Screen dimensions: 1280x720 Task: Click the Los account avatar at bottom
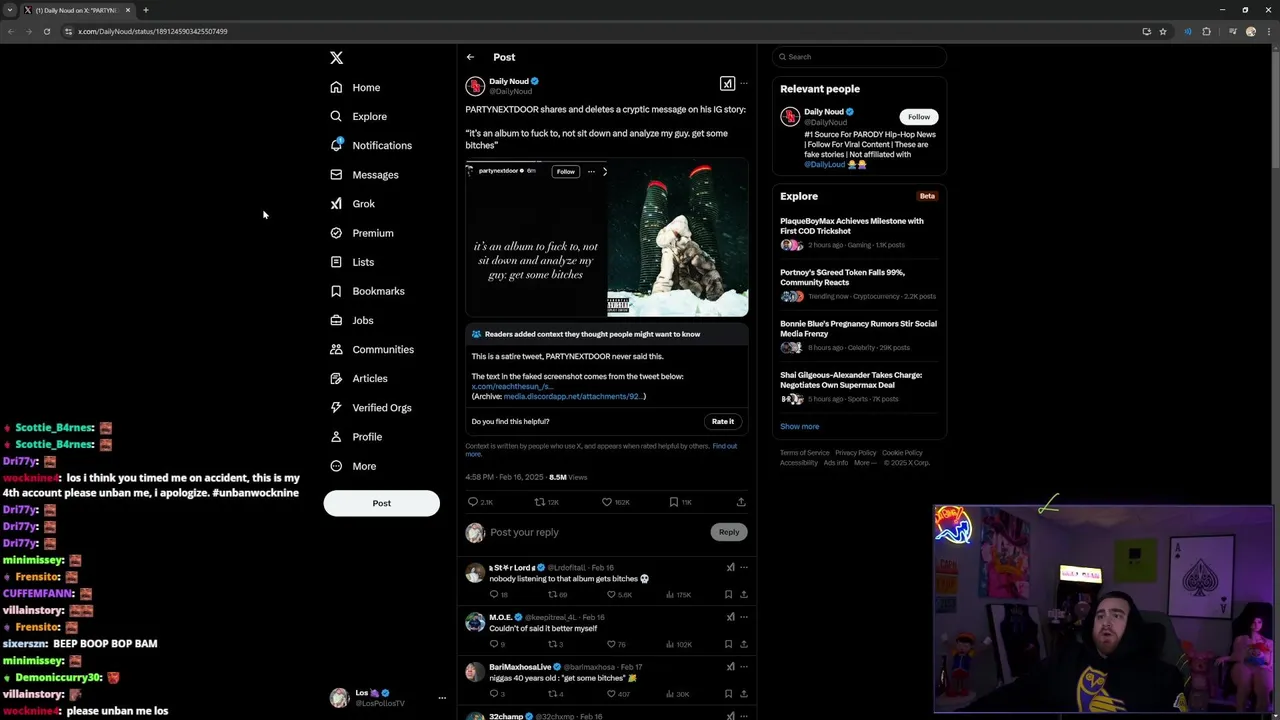click(x=339, y=698)
